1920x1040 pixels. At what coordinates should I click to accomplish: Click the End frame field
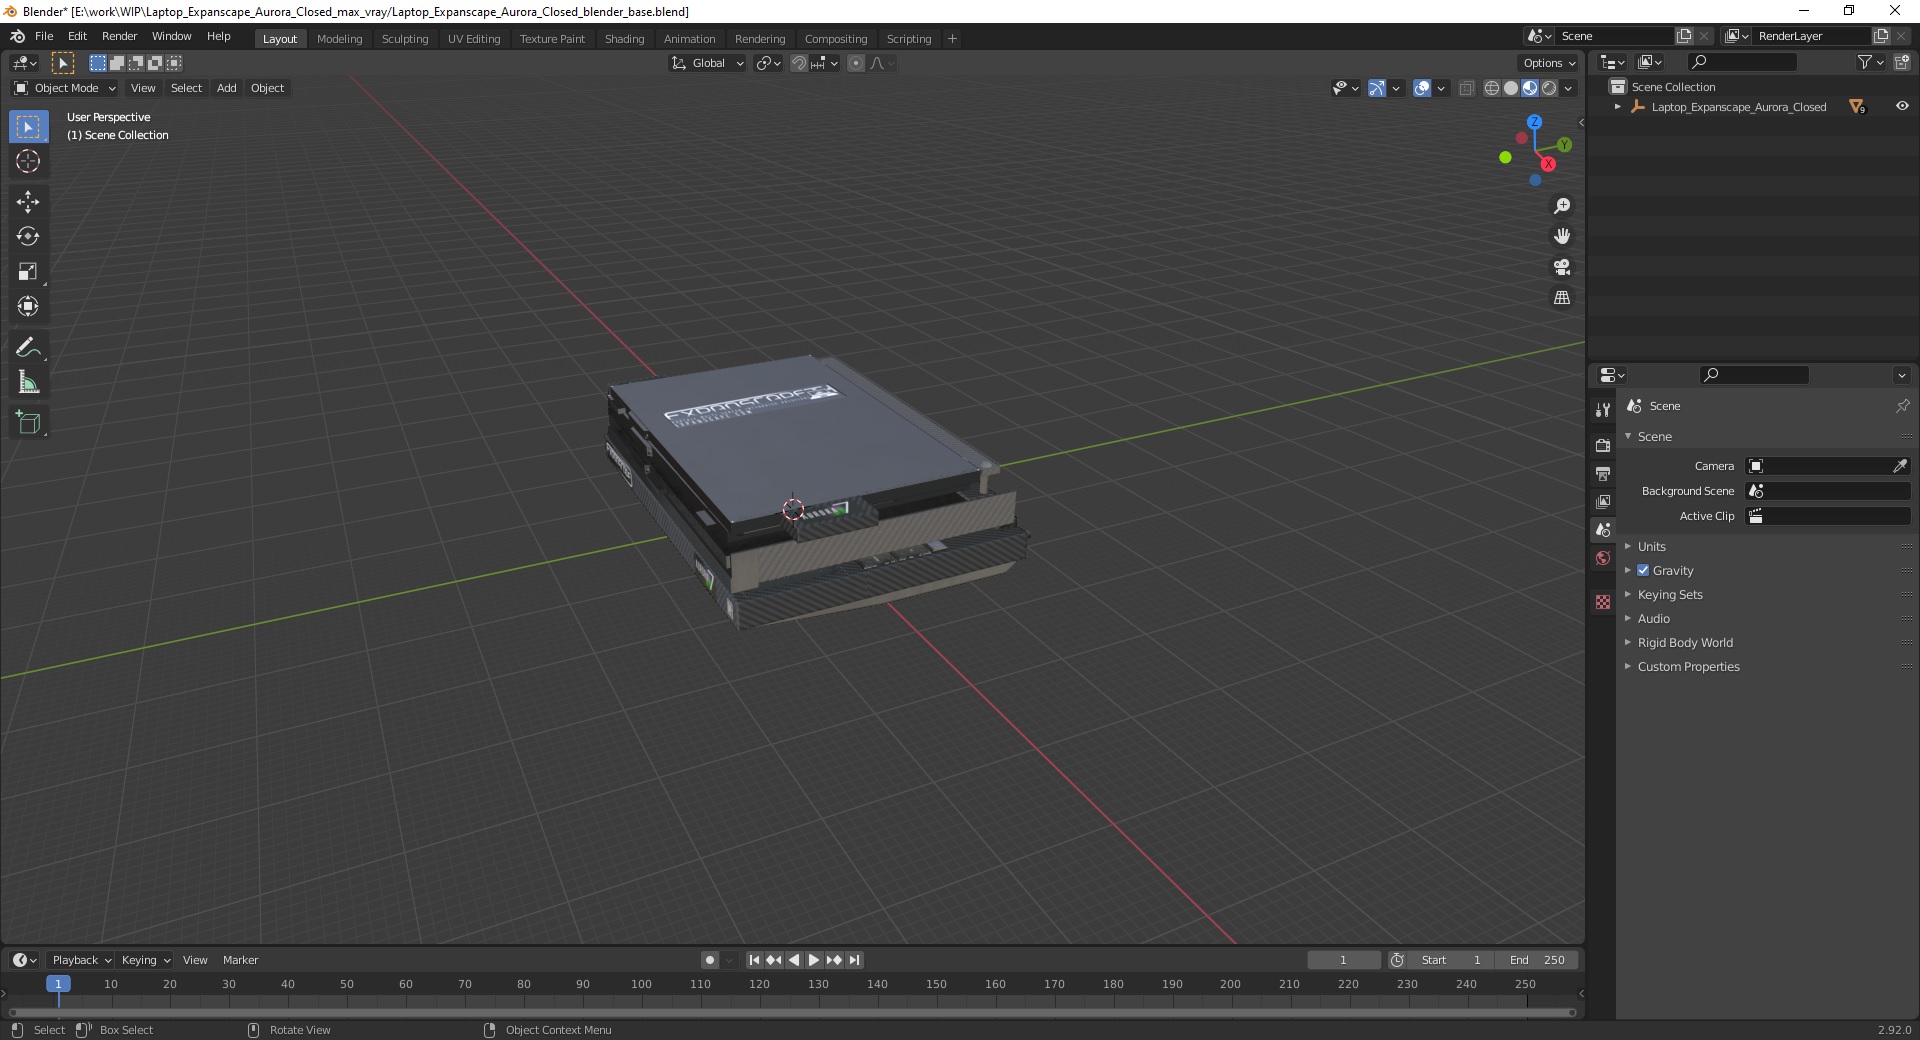tap(1537, 960)
